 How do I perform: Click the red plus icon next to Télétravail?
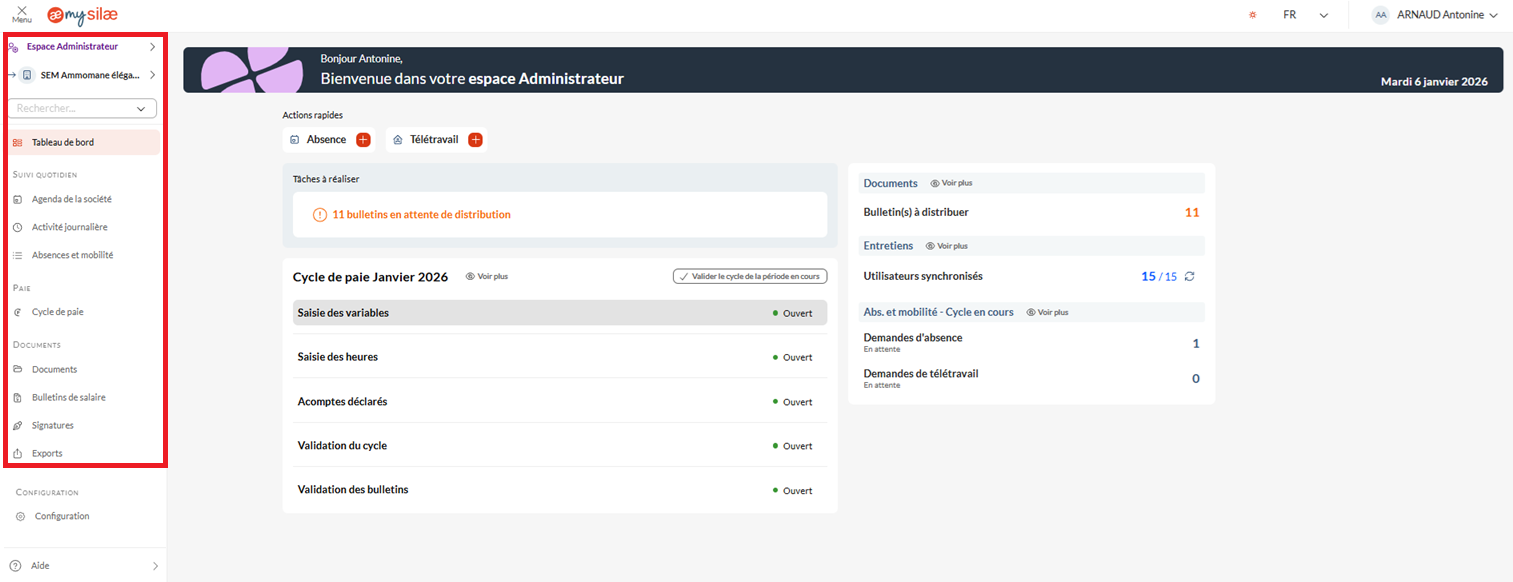(475, 140)
